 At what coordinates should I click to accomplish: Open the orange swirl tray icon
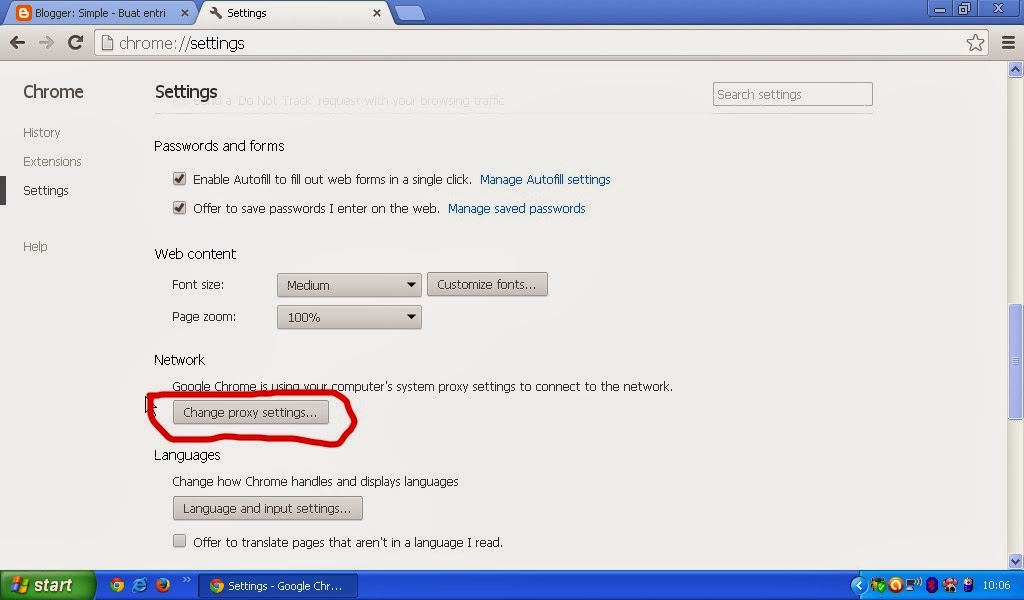[x=896, y=585]
